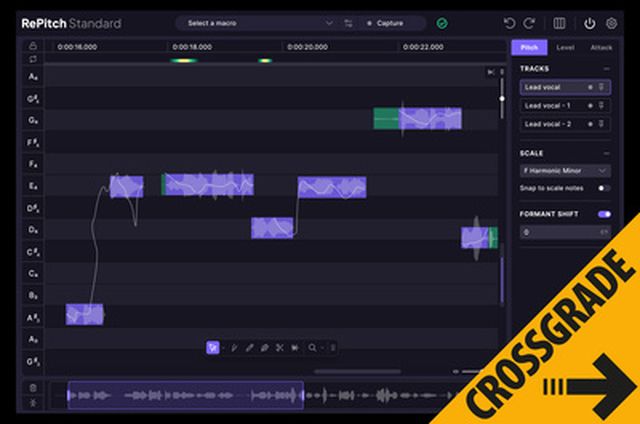
Task: Select the Lead vocal - 2 track
Action: click(x=550, y=124)
